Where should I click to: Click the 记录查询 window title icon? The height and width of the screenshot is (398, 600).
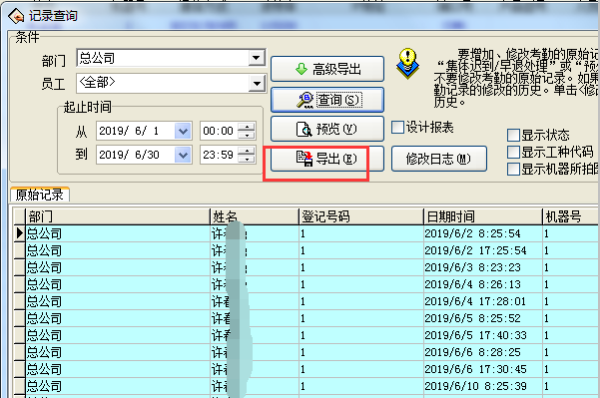16,16
